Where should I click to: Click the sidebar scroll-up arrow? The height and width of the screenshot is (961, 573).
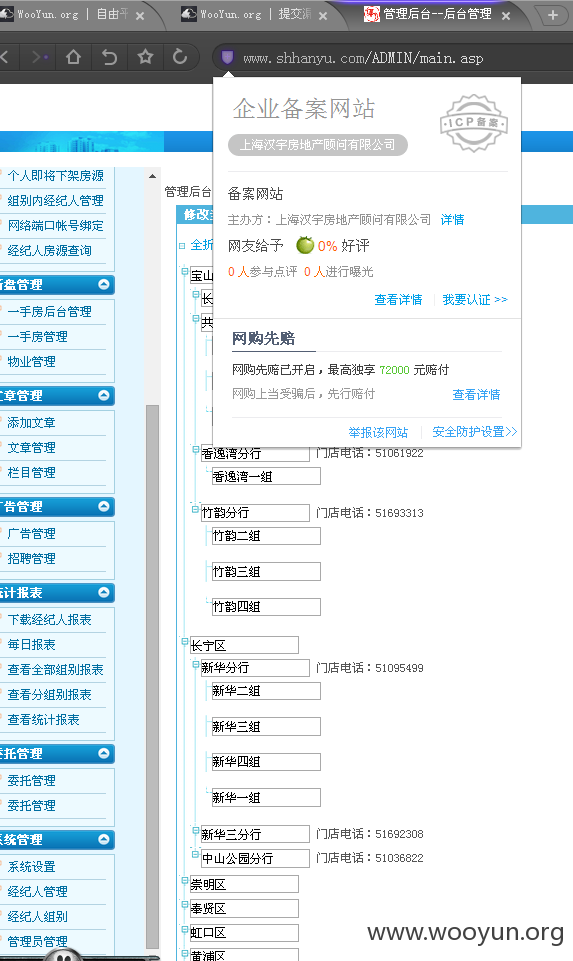coord(152,177)
